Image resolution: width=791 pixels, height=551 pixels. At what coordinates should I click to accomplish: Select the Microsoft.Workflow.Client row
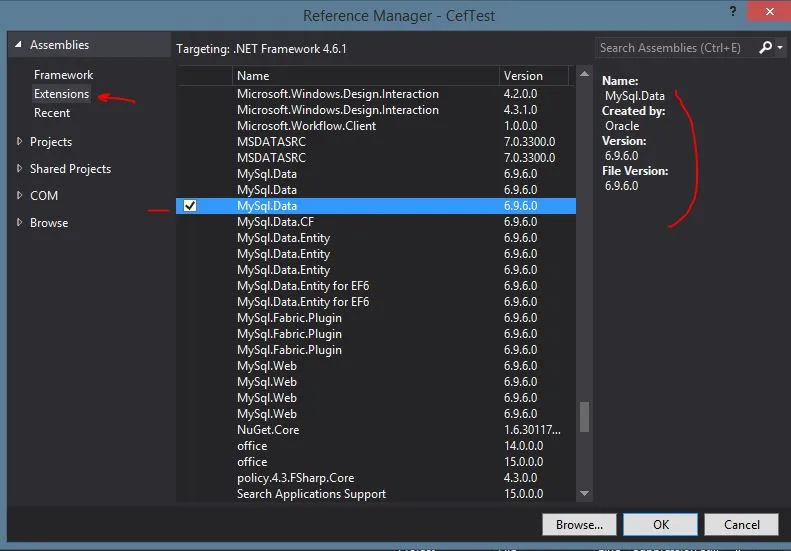376,126
